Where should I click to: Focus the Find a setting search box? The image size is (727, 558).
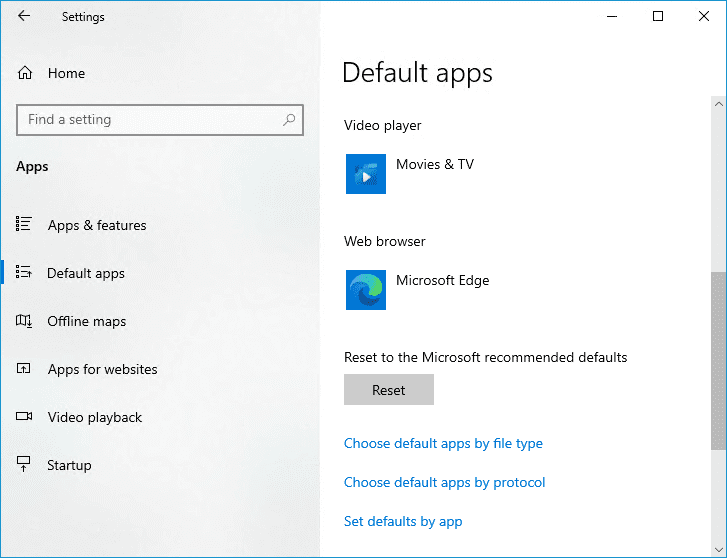coord(159,120)
